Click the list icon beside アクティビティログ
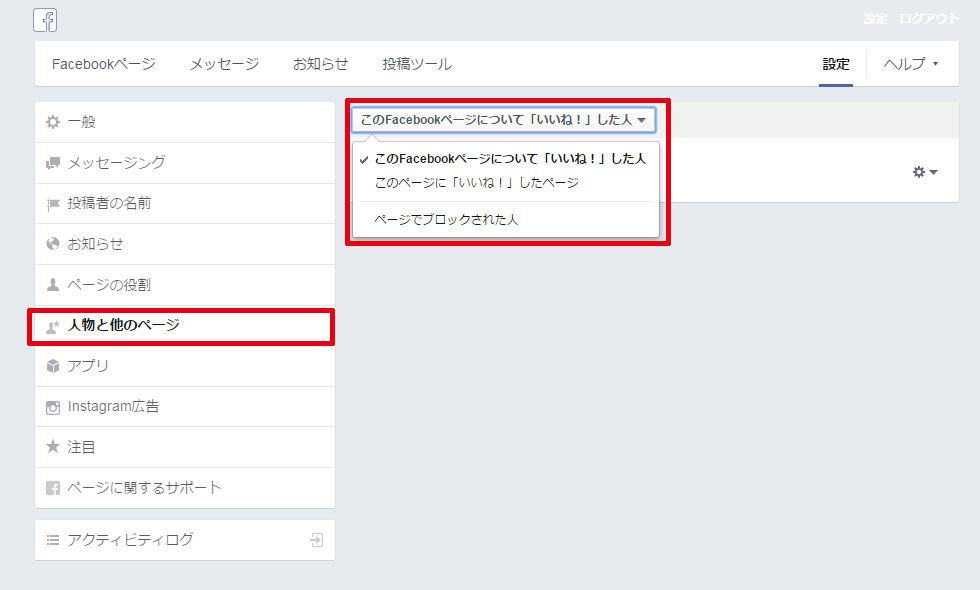 click(53, 539)
